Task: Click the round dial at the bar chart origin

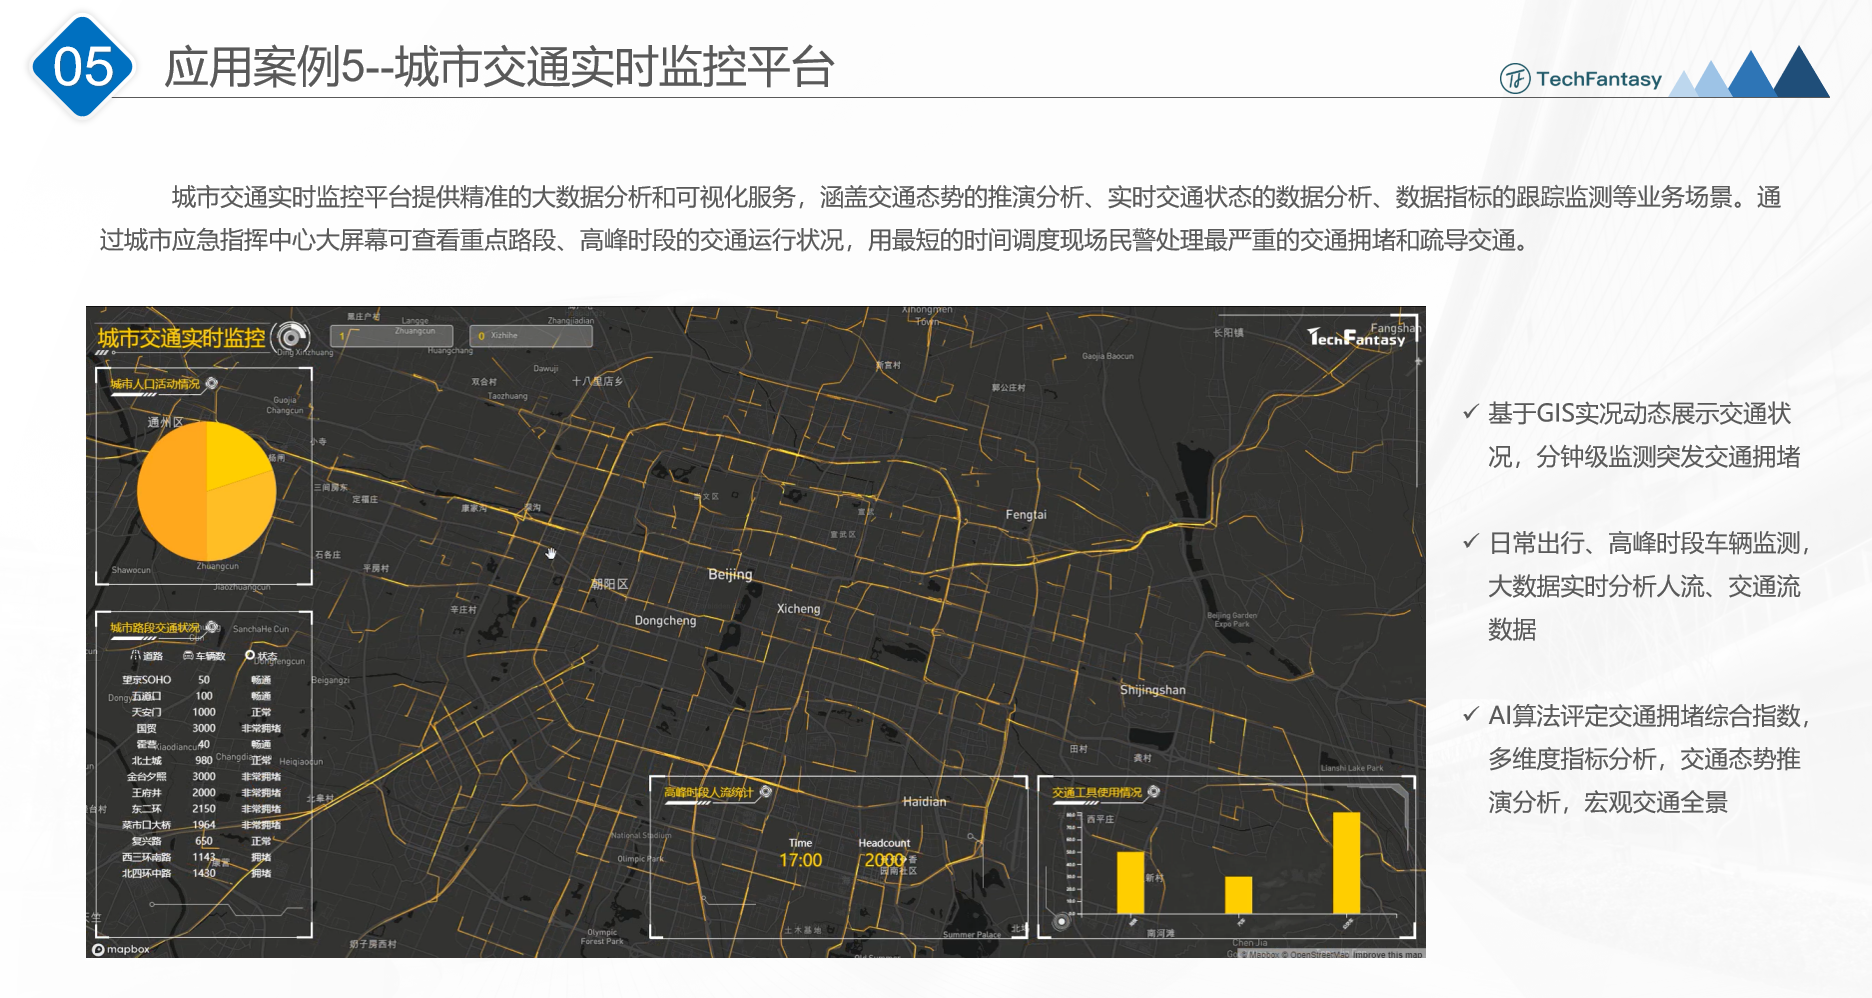Action: (1061, 921)
